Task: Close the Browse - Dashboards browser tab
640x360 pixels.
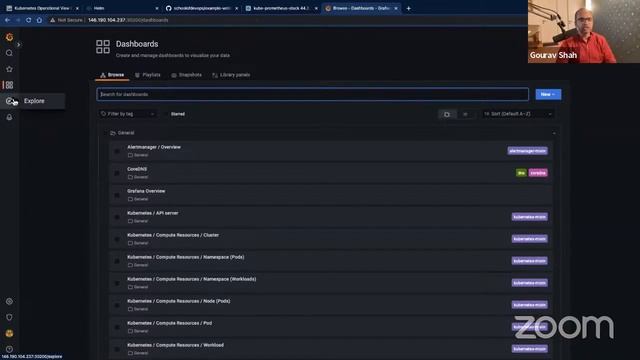Action: click(396, 8)
